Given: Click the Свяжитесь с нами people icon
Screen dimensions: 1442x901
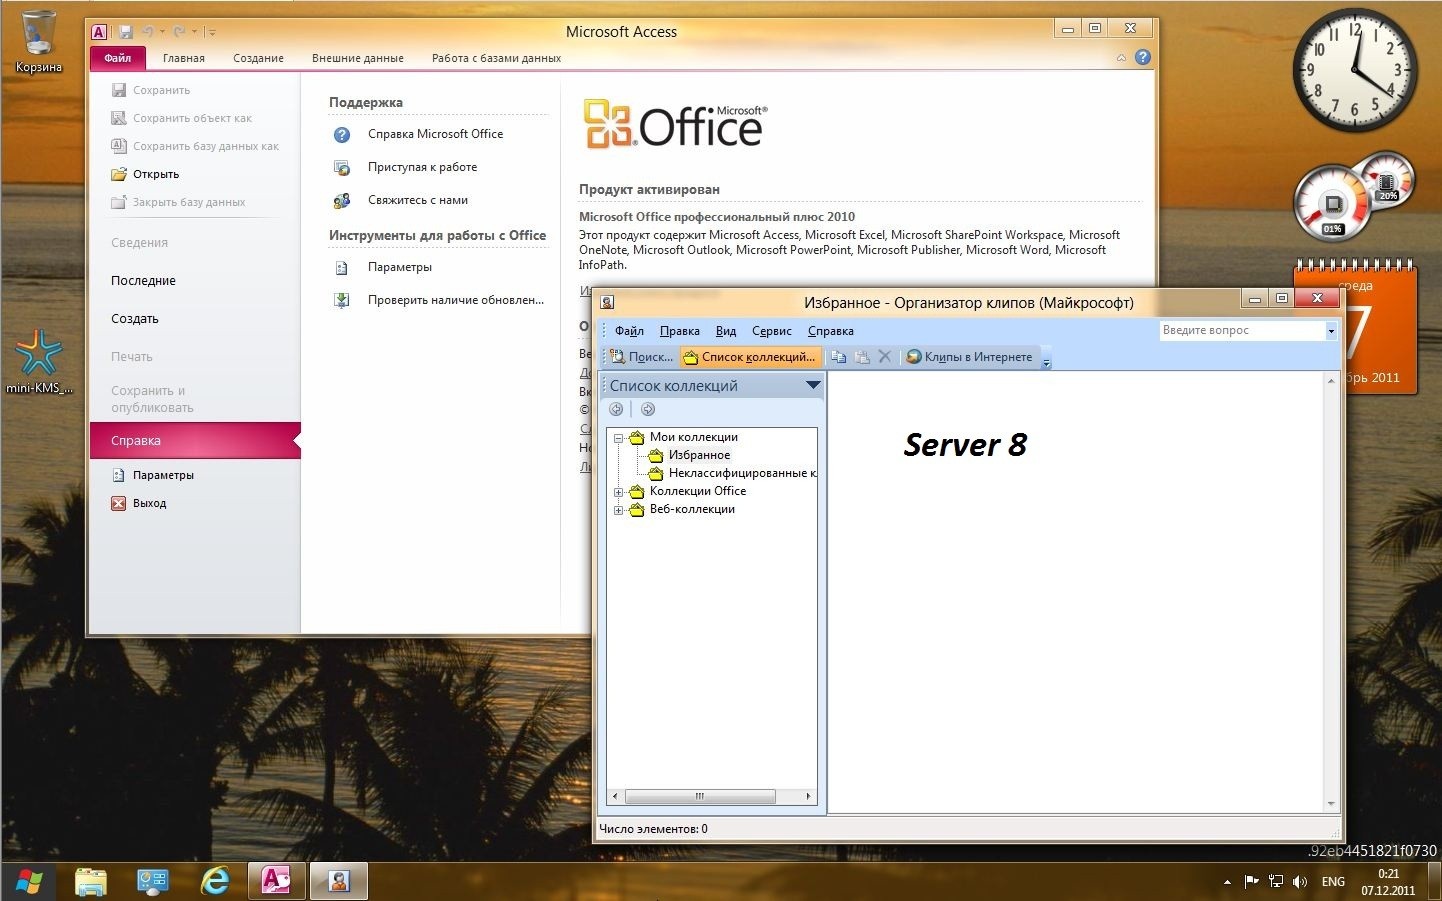Looking at the screenshot, I should point(342,201).
